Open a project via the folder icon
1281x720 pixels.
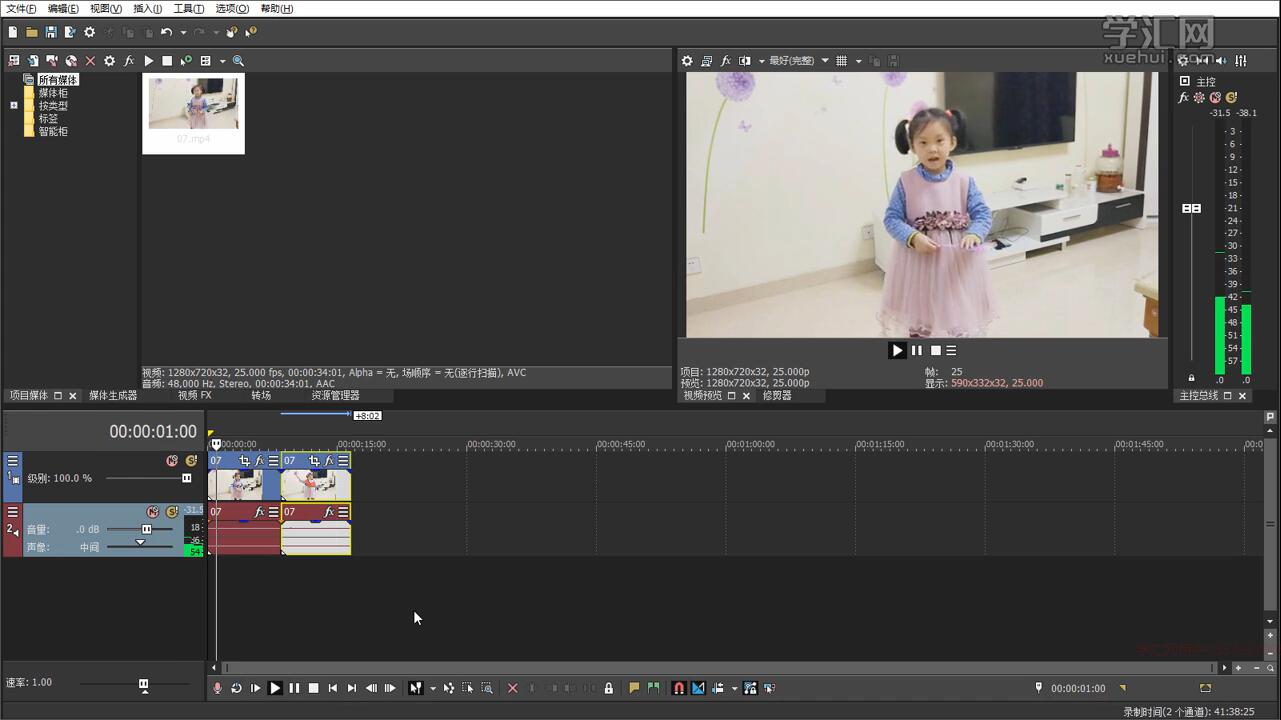pos(32,32)
